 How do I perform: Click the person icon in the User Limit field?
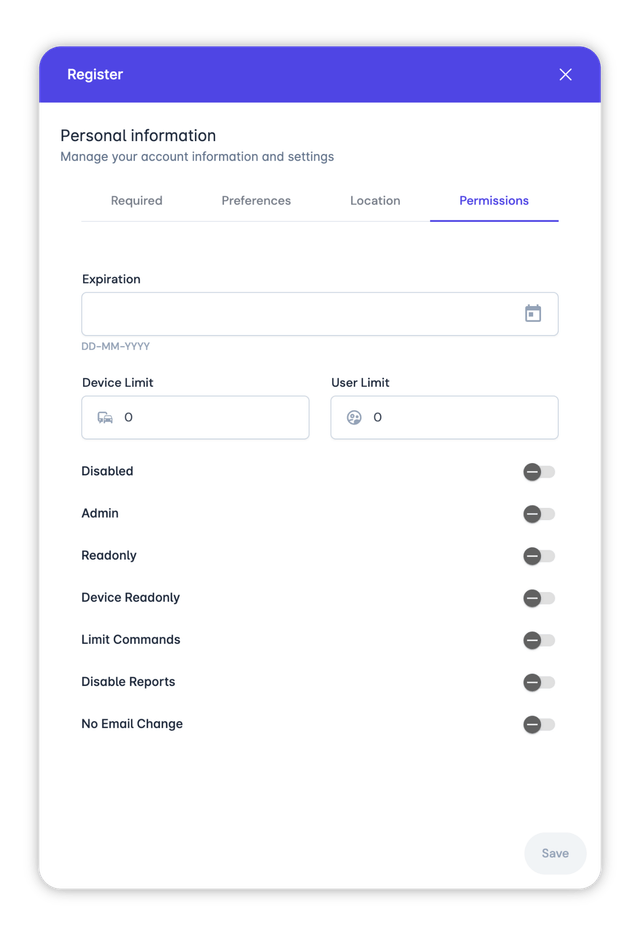(x=354, y=417)
